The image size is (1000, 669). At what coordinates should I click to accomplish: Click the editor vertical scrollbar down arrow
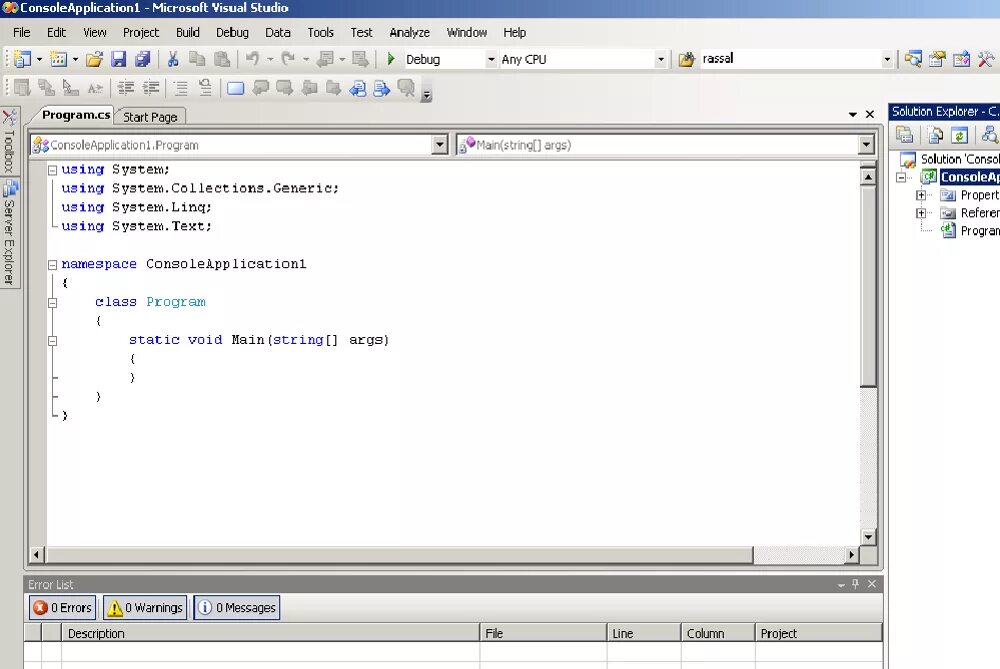[x=868, y=537]
